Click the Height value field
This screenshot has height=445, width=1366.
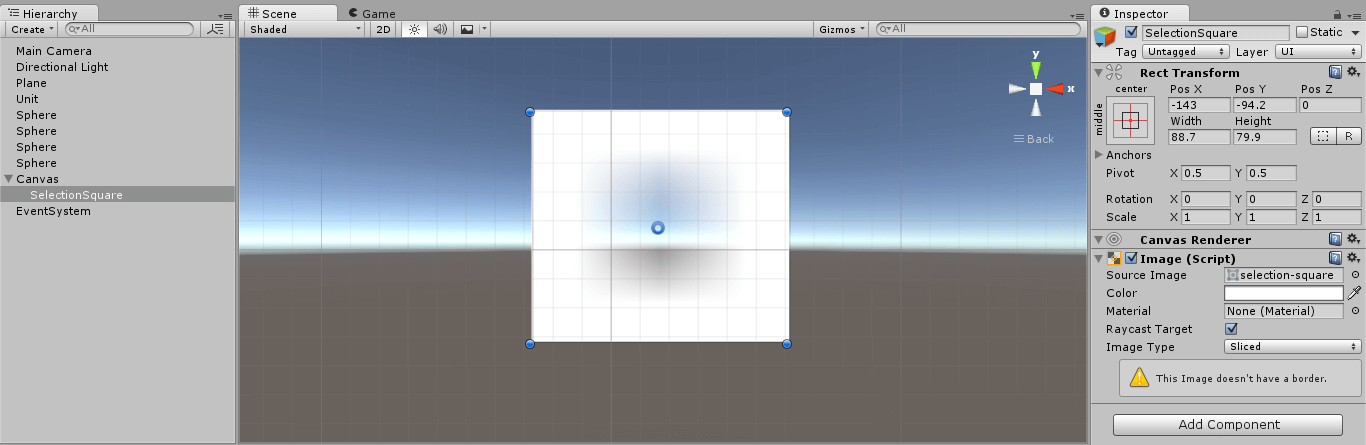(1265, 136)
